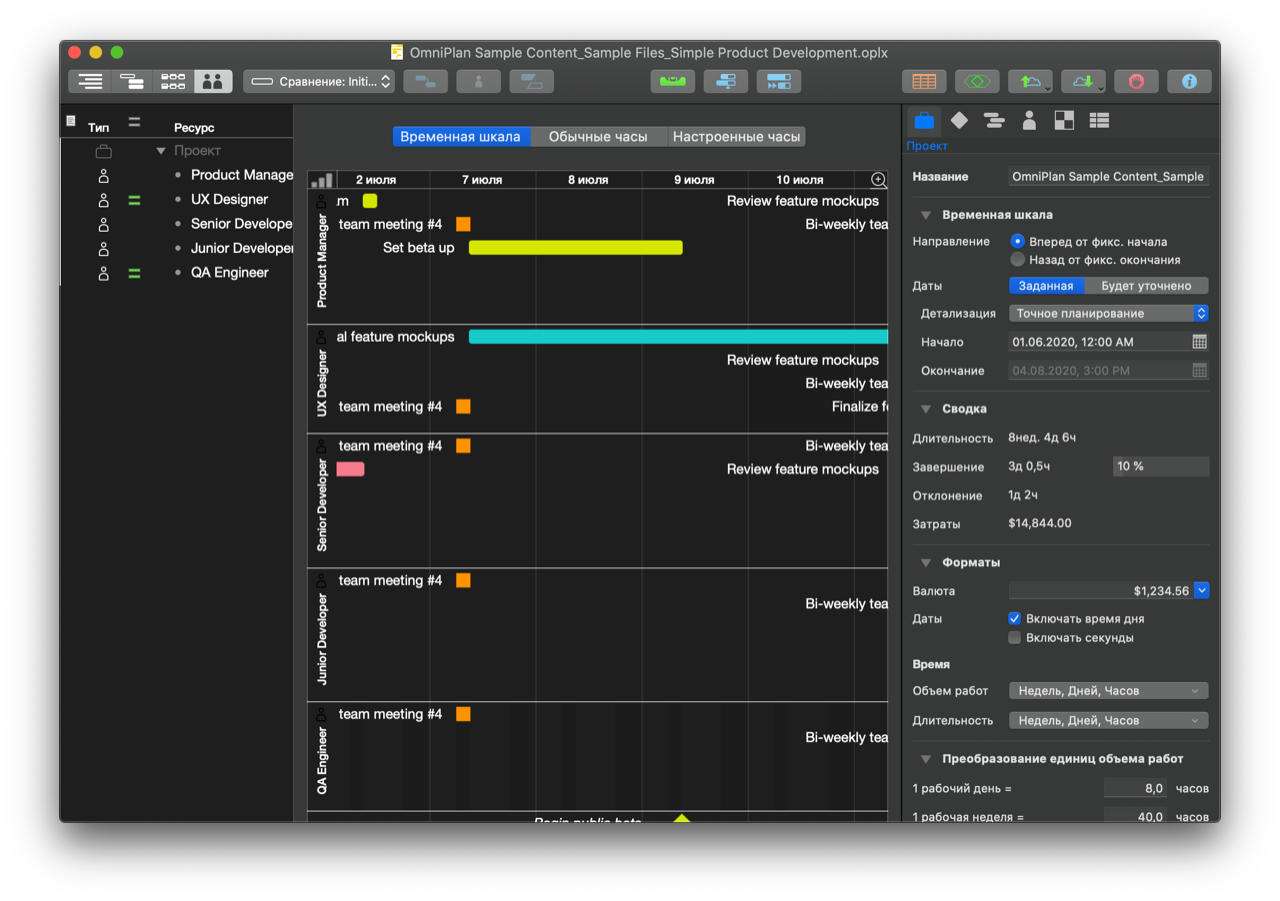1280x901 pixels.
Task: Toggle Включать время дня checkbox
Action: [x=1014, y=619]
